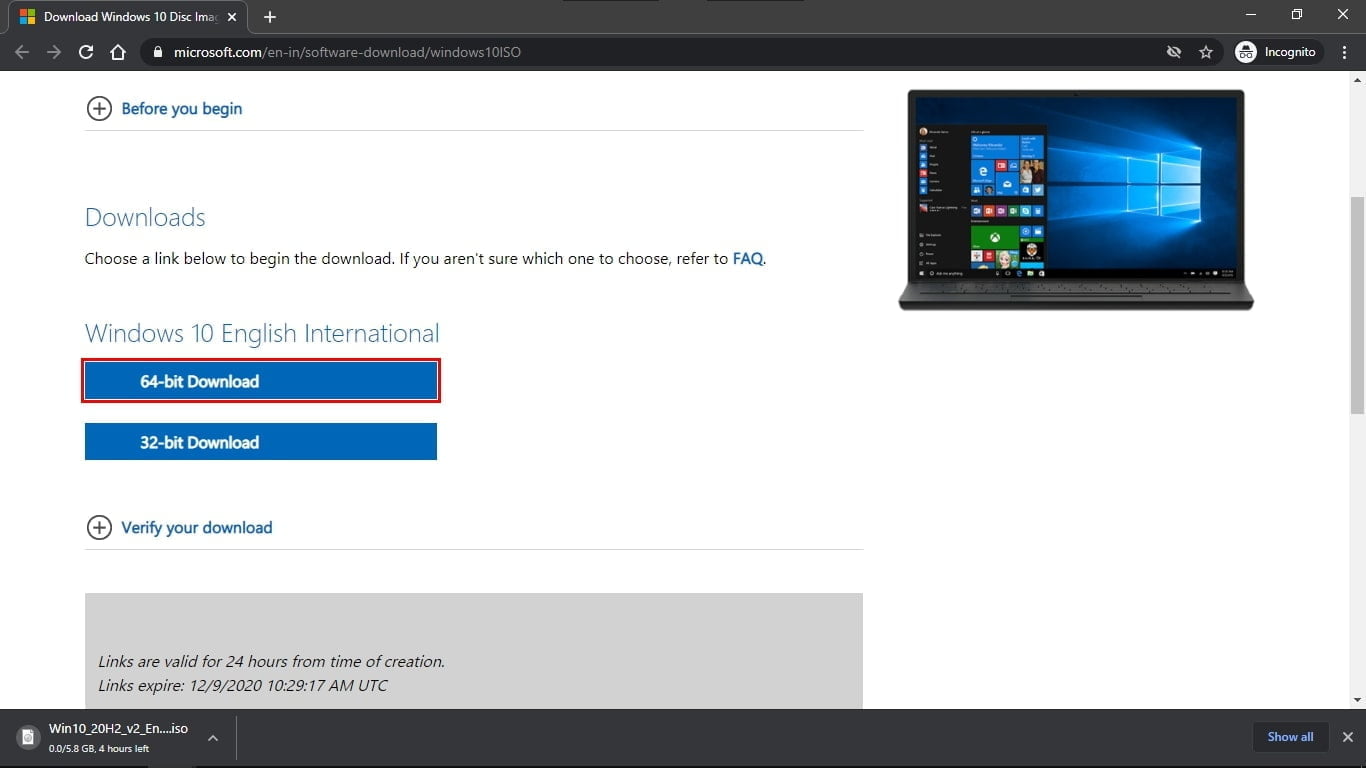Screen dimensions: 1366x768
Task: Click the 32-bit Download button
Action: click(x=261, y=442)
